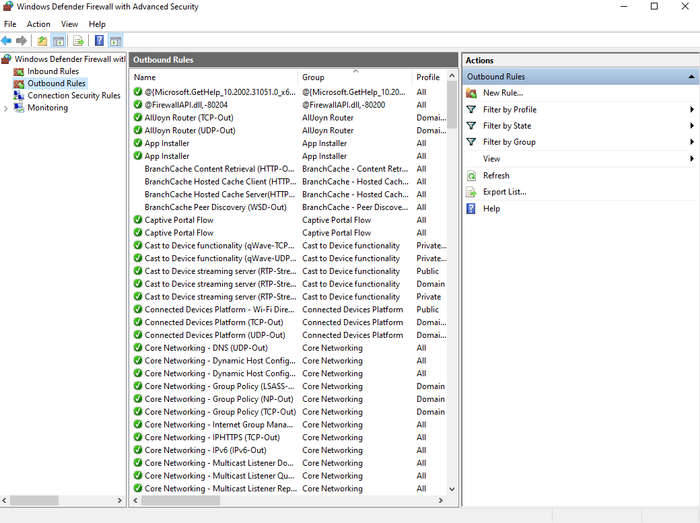The height and width of the screenshot is (523, 700).
Task: Click the New Rule icon in Actions
Action: point(471,93)
